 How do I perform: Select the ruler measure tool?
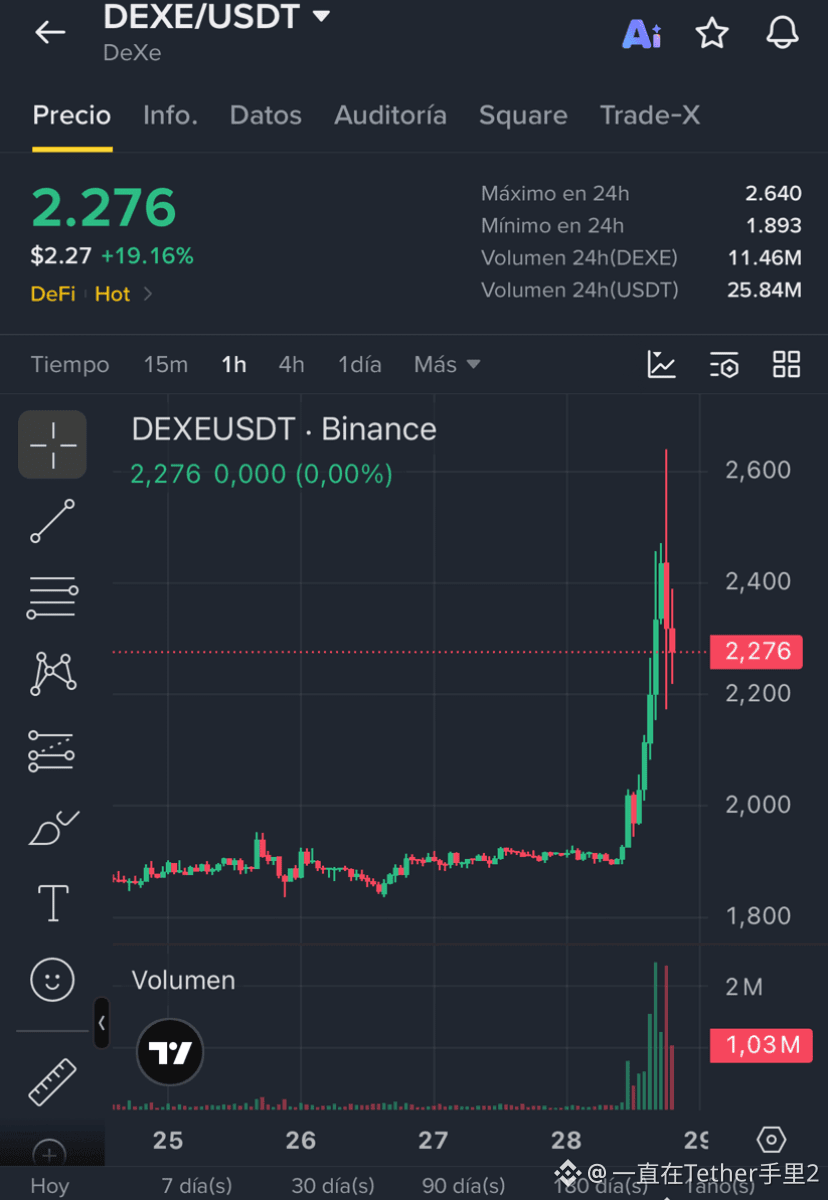[52, 1082]
